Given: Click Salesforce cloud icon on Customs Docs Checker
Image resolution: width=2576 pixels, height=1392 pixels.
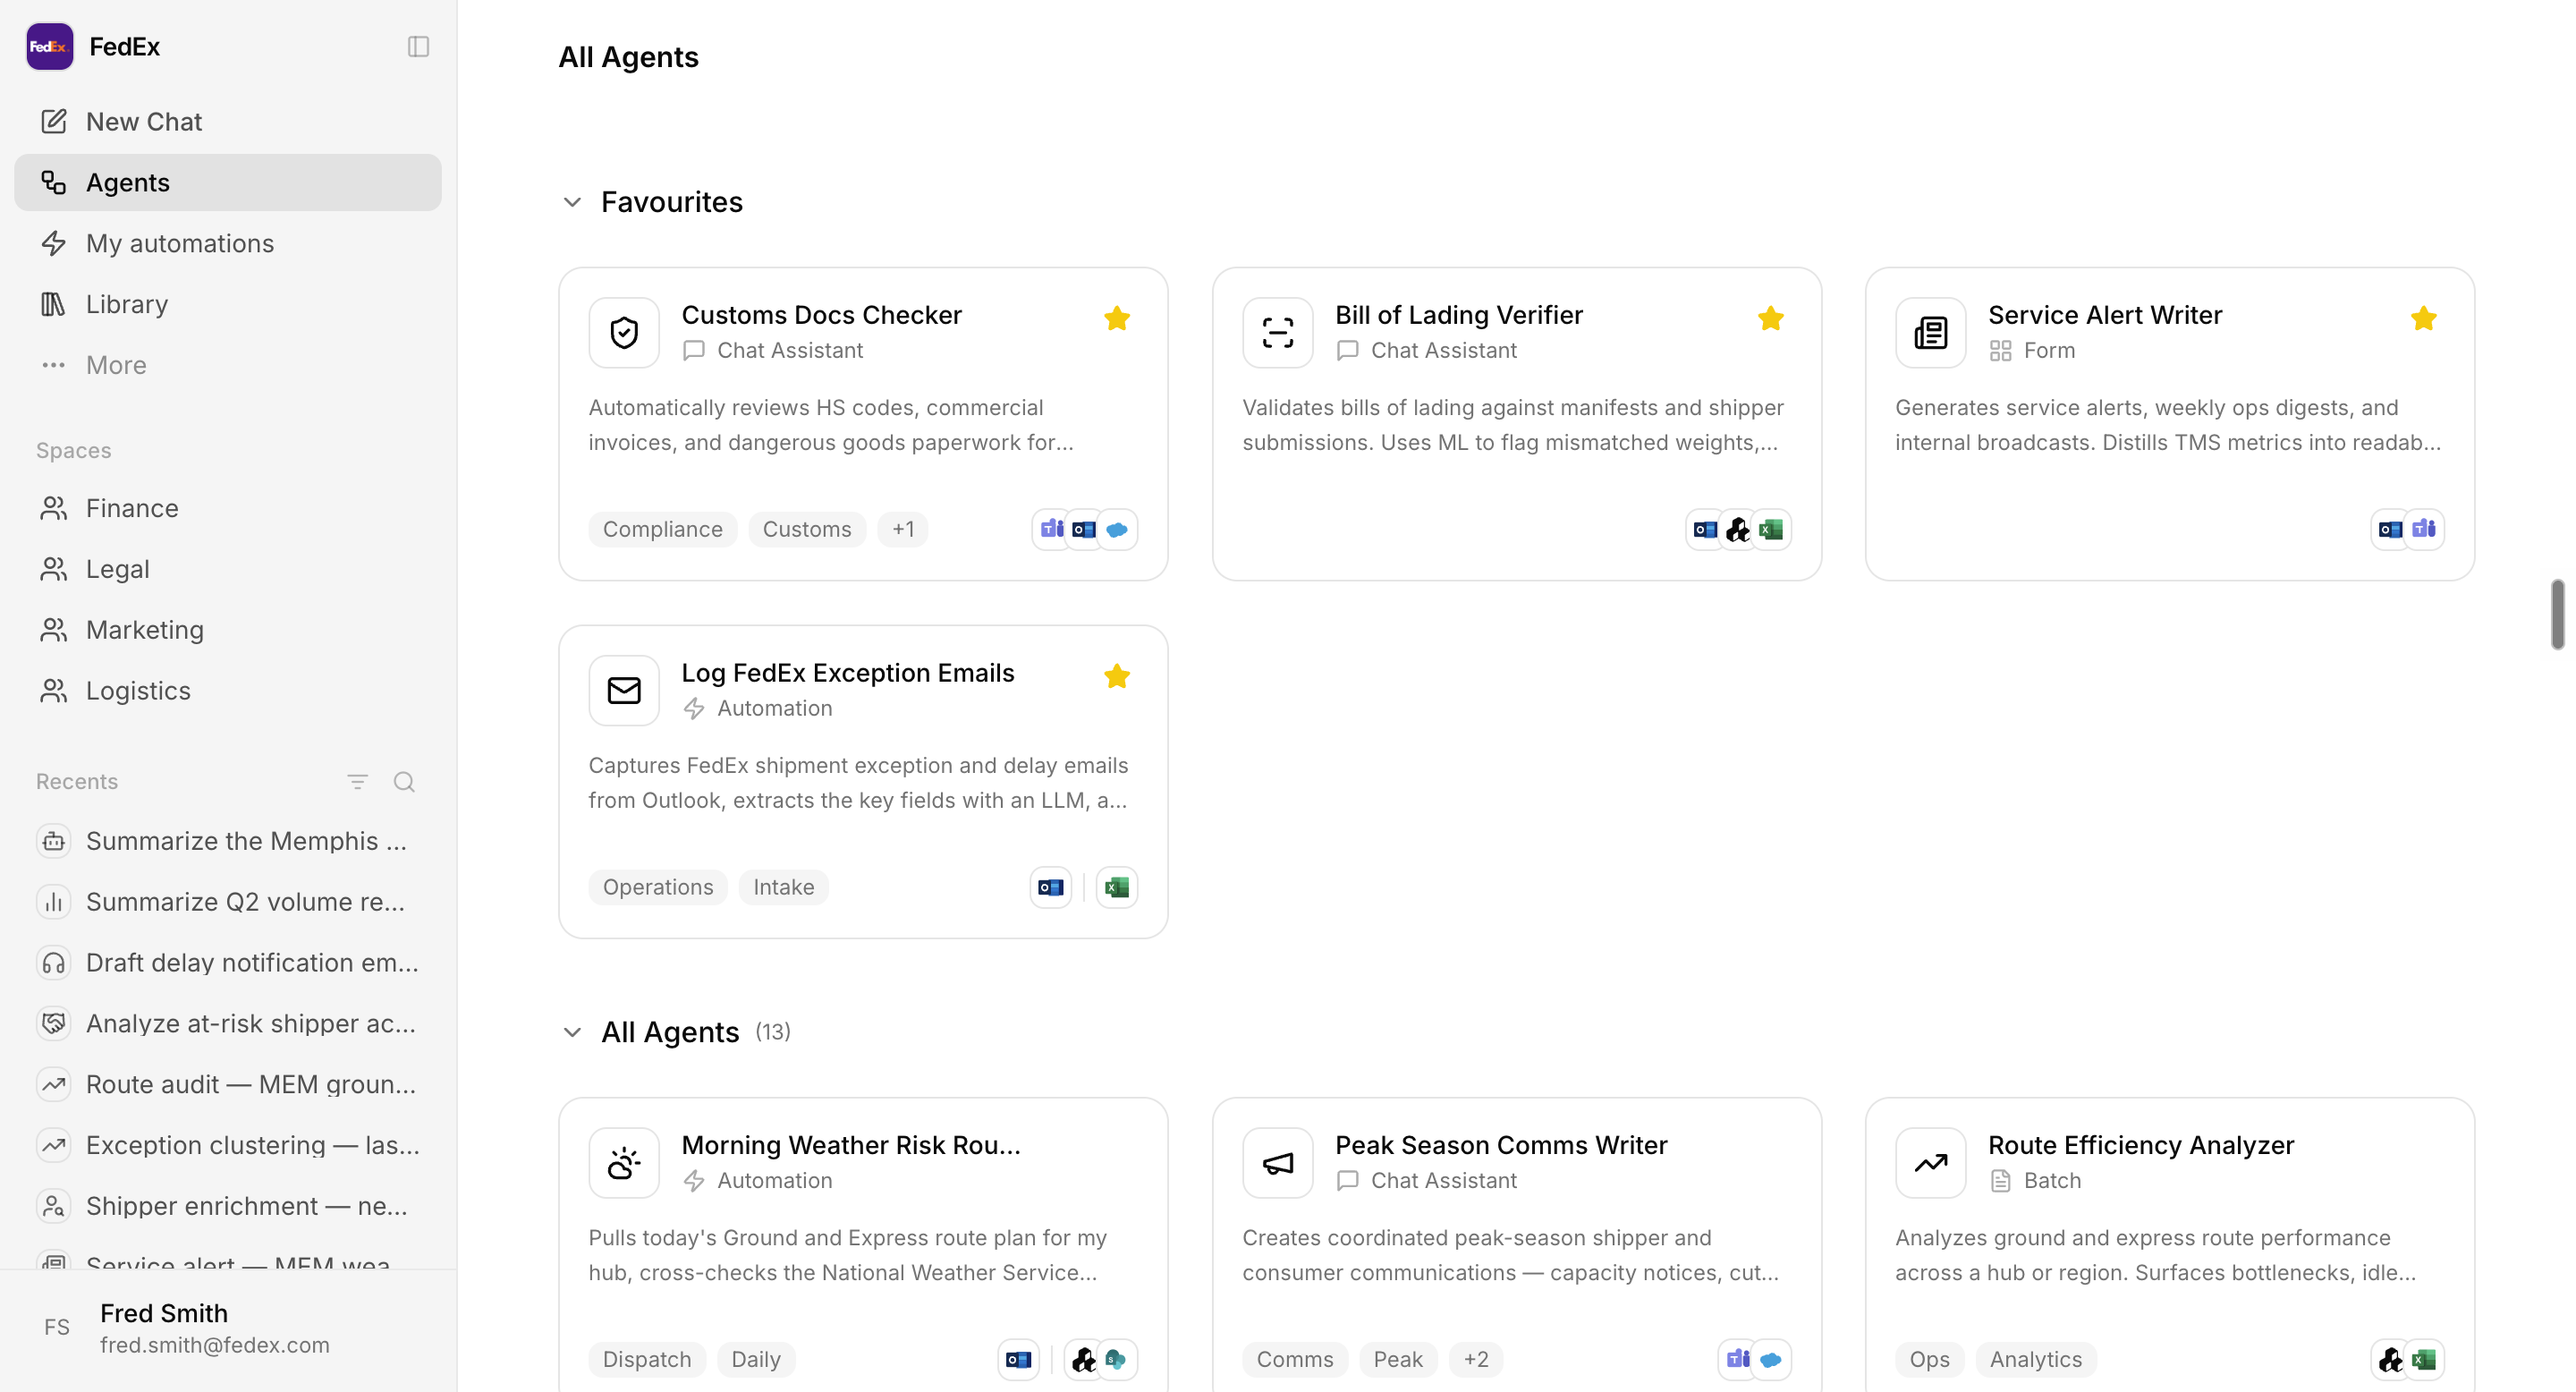Looking at the screenshot, I should click(1117, 530).
